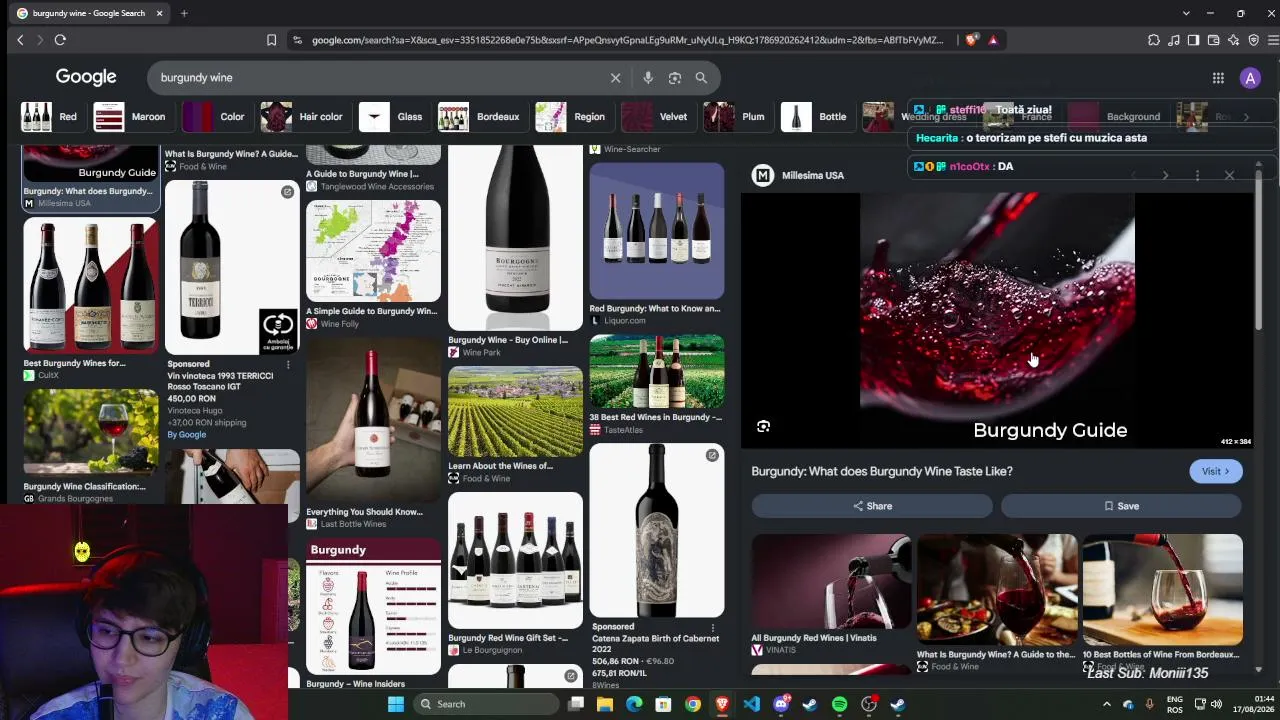Filter images by Maroon chip
The height and width of the screenshot is (720, 1280).
point(131,117)
